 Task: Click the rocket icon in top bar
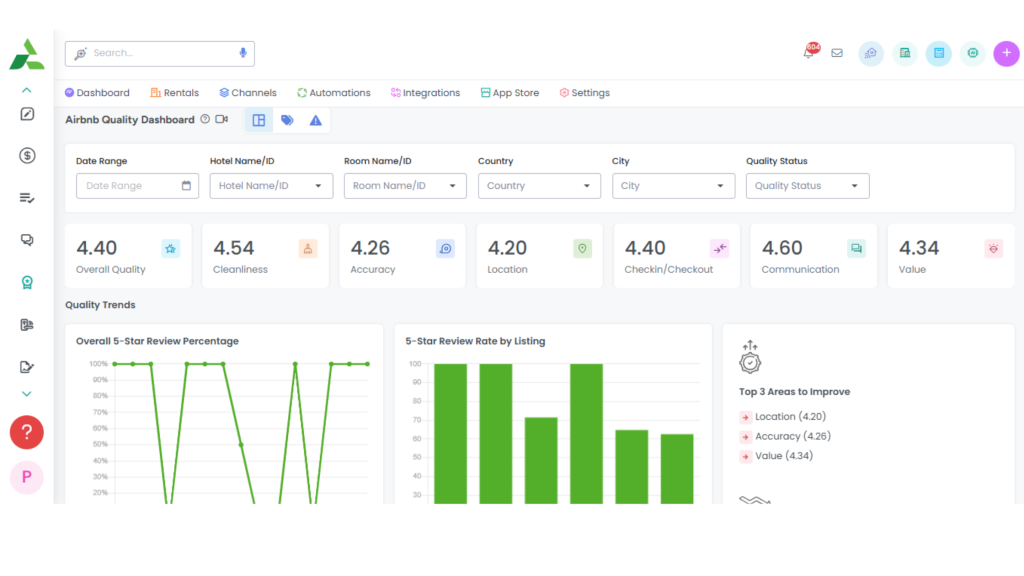click(871, 54)
